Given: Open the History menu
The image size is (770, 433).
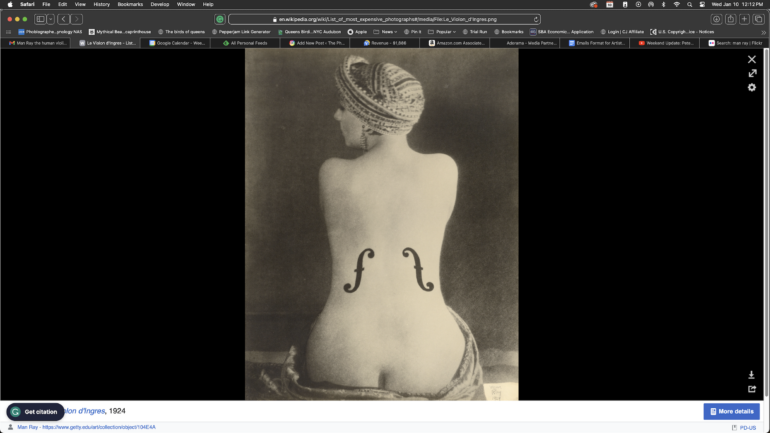Looking at the screenshot, I should click(101, 4).
